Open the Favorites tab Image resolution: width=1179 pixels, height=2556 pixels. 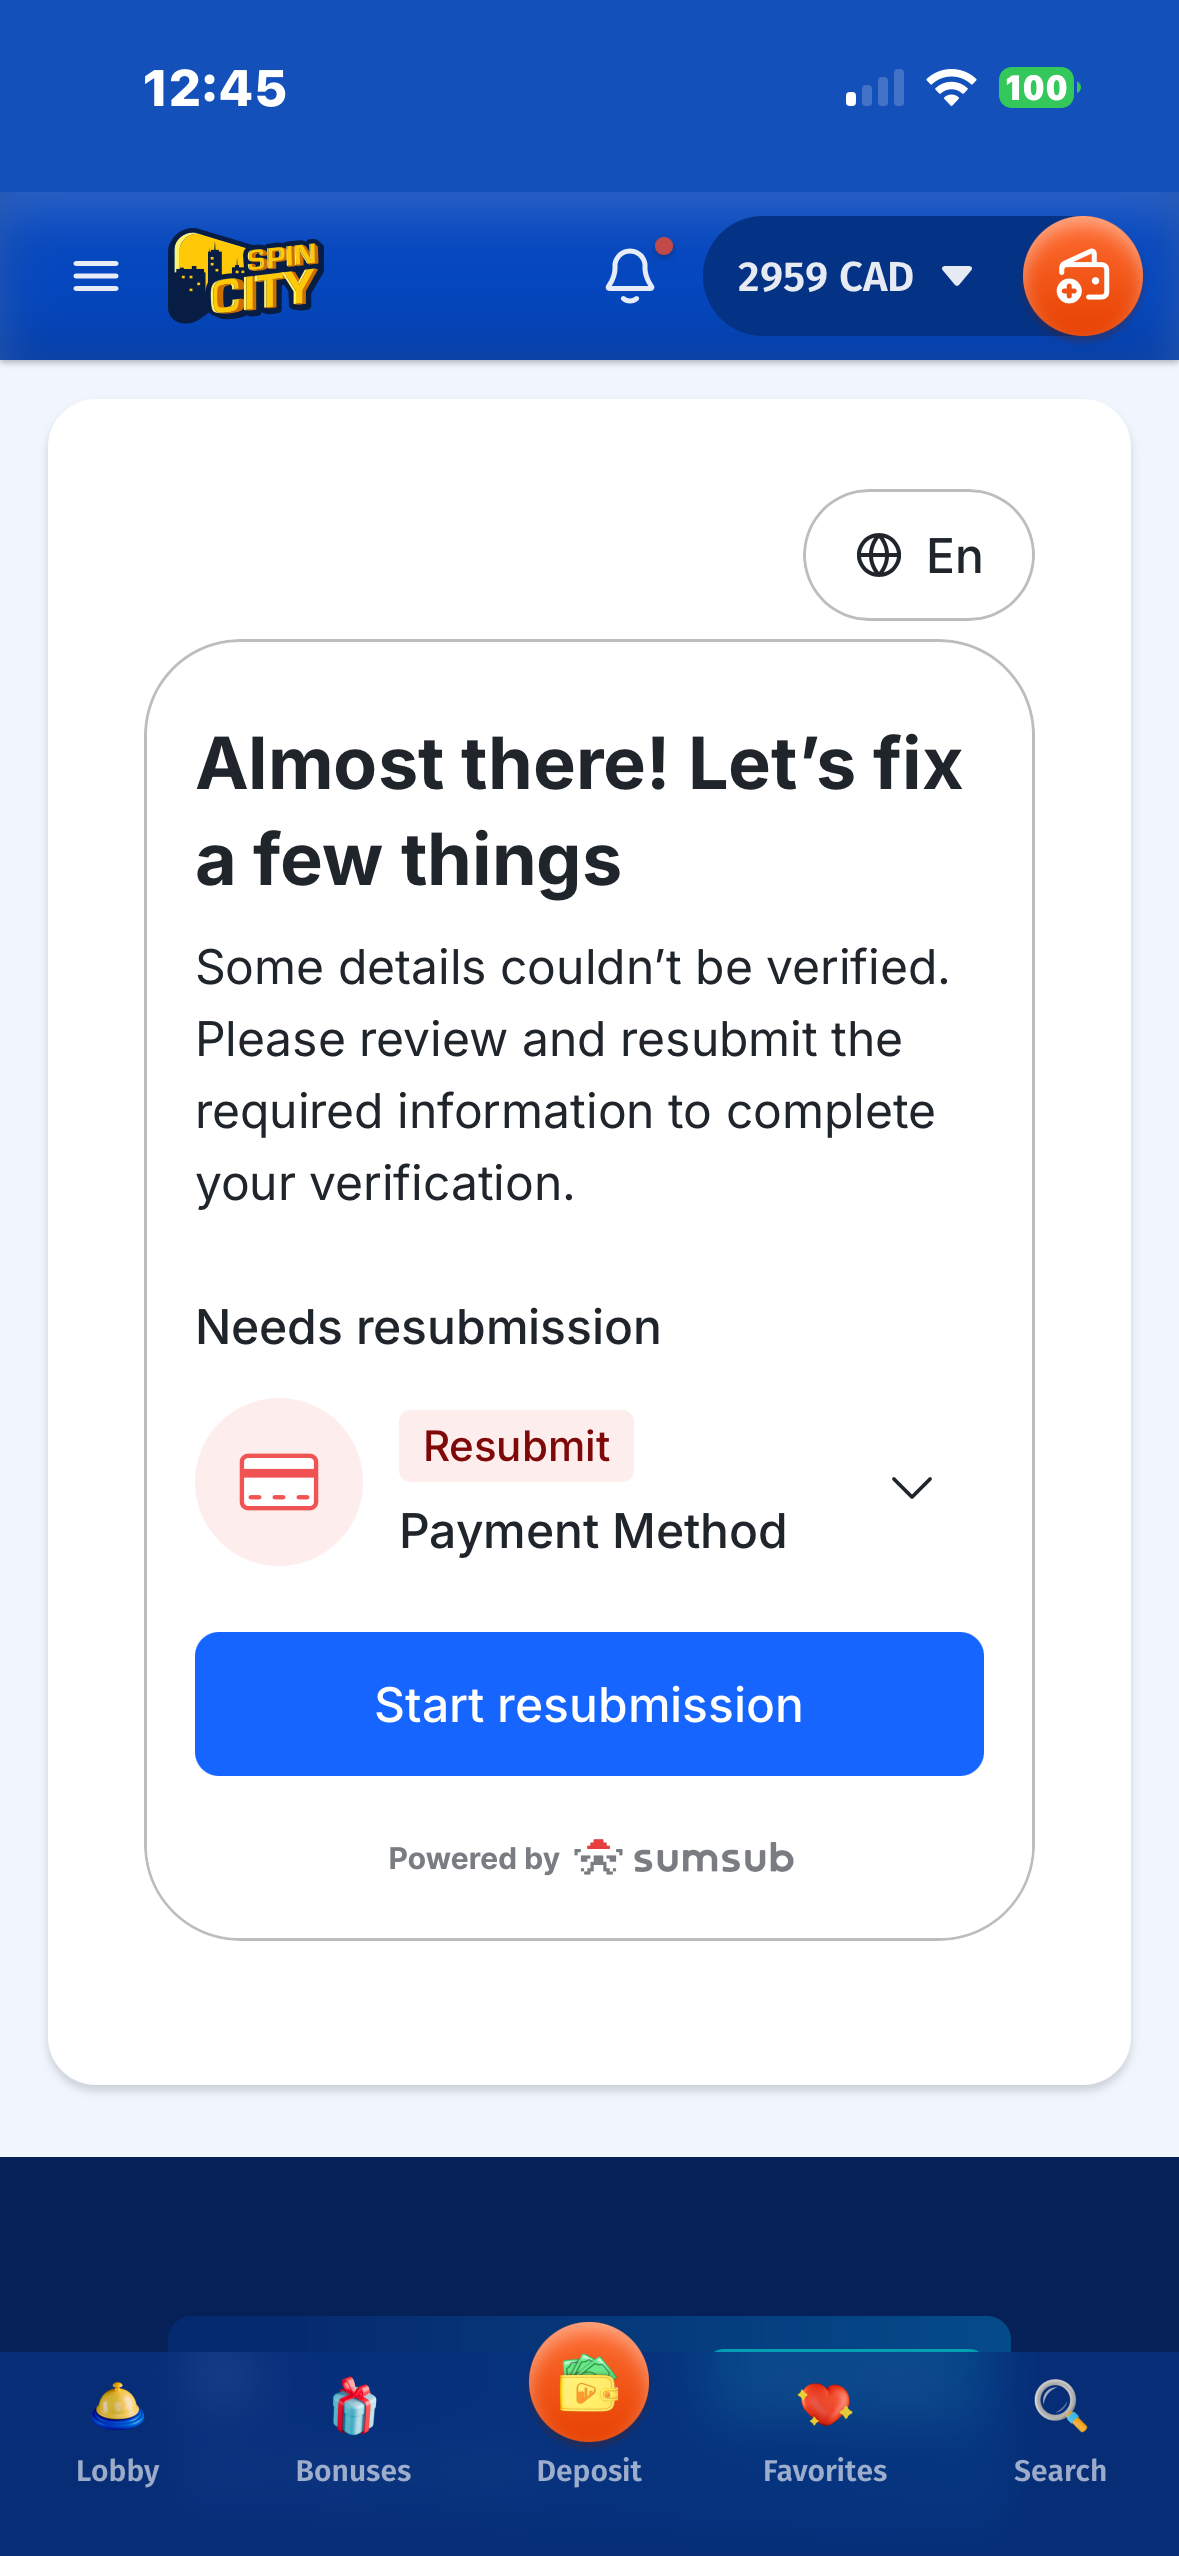coord(825,2430)
